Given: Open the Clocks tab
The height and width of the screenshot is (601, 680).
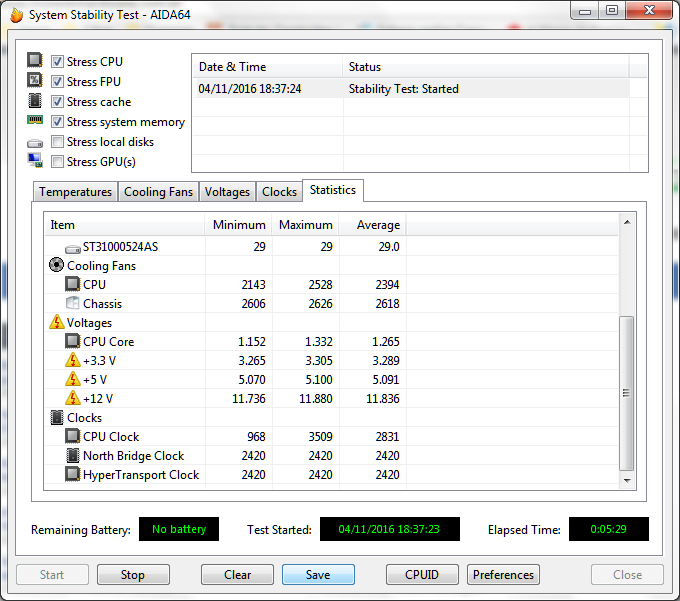Looking at the screenshot, I should [x=279, y=192].
